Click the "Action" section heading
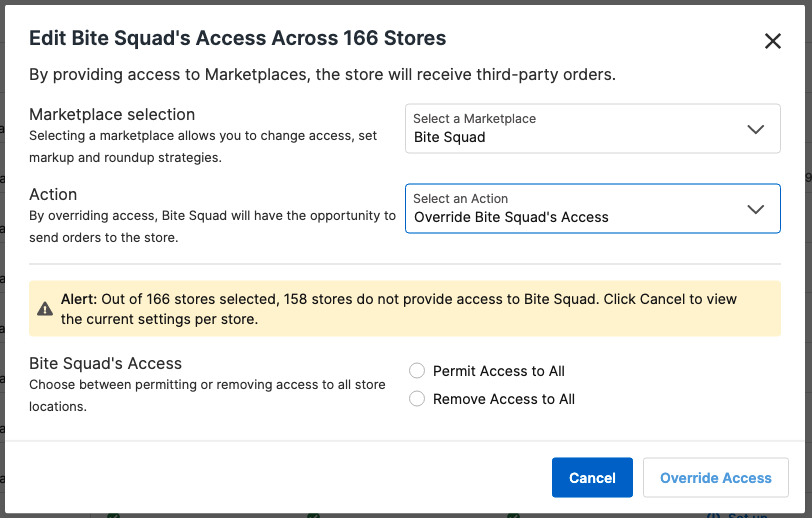 53,194
